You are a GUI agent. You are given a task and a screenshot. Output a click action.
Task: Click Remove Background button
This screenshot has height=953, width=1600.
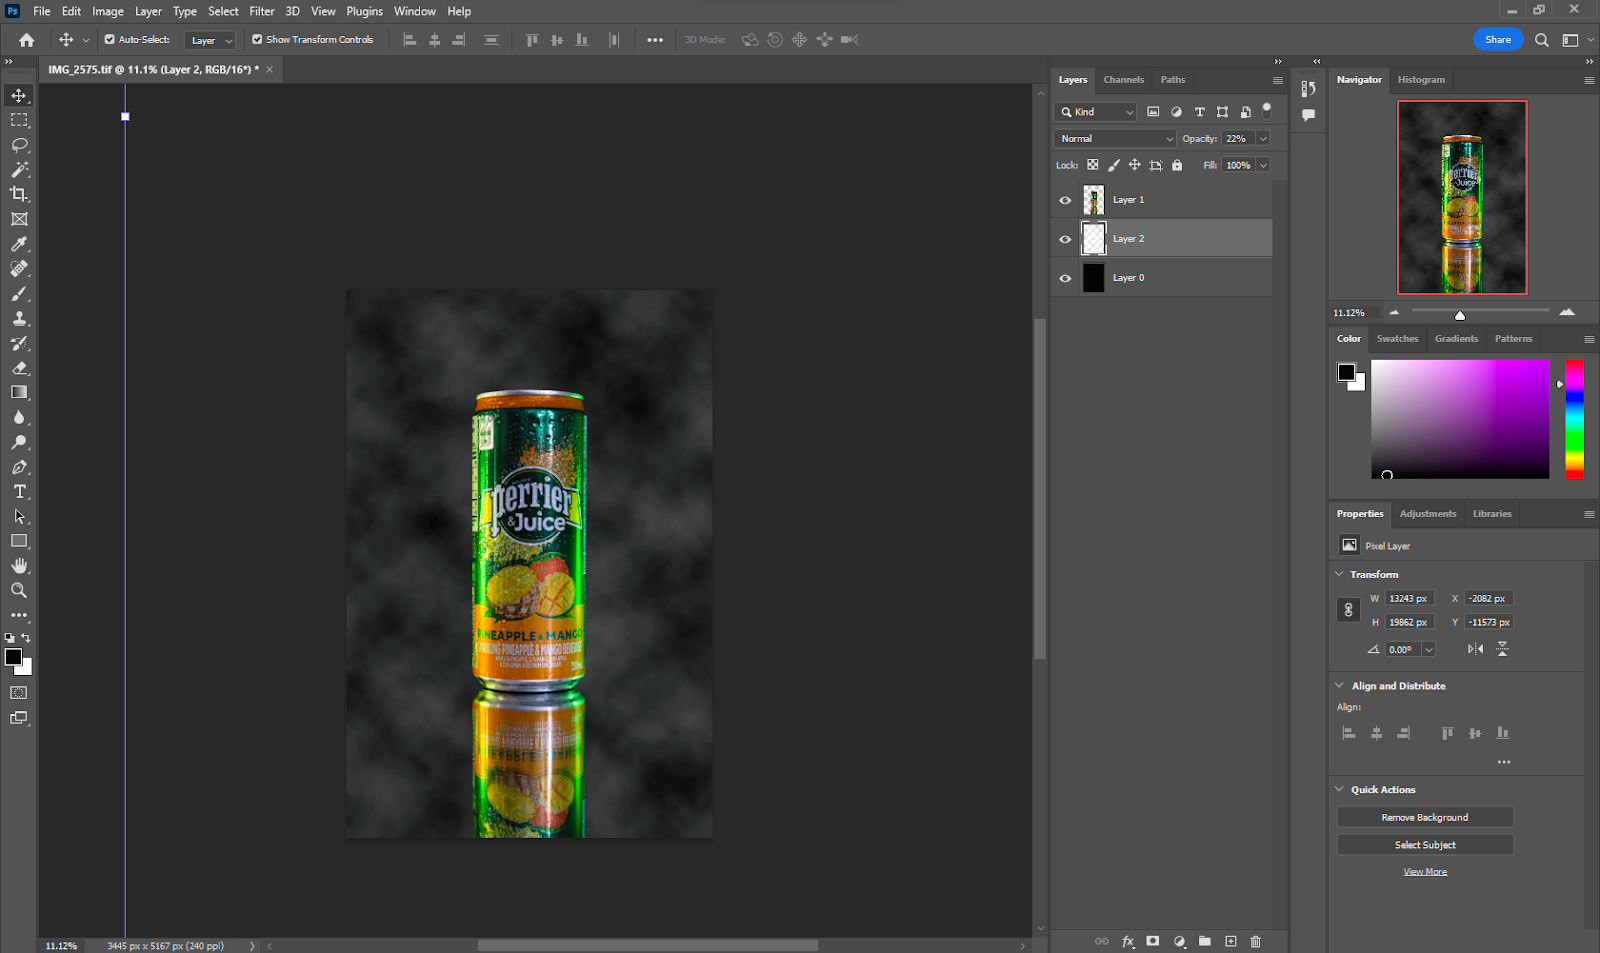coord(1425,818)
